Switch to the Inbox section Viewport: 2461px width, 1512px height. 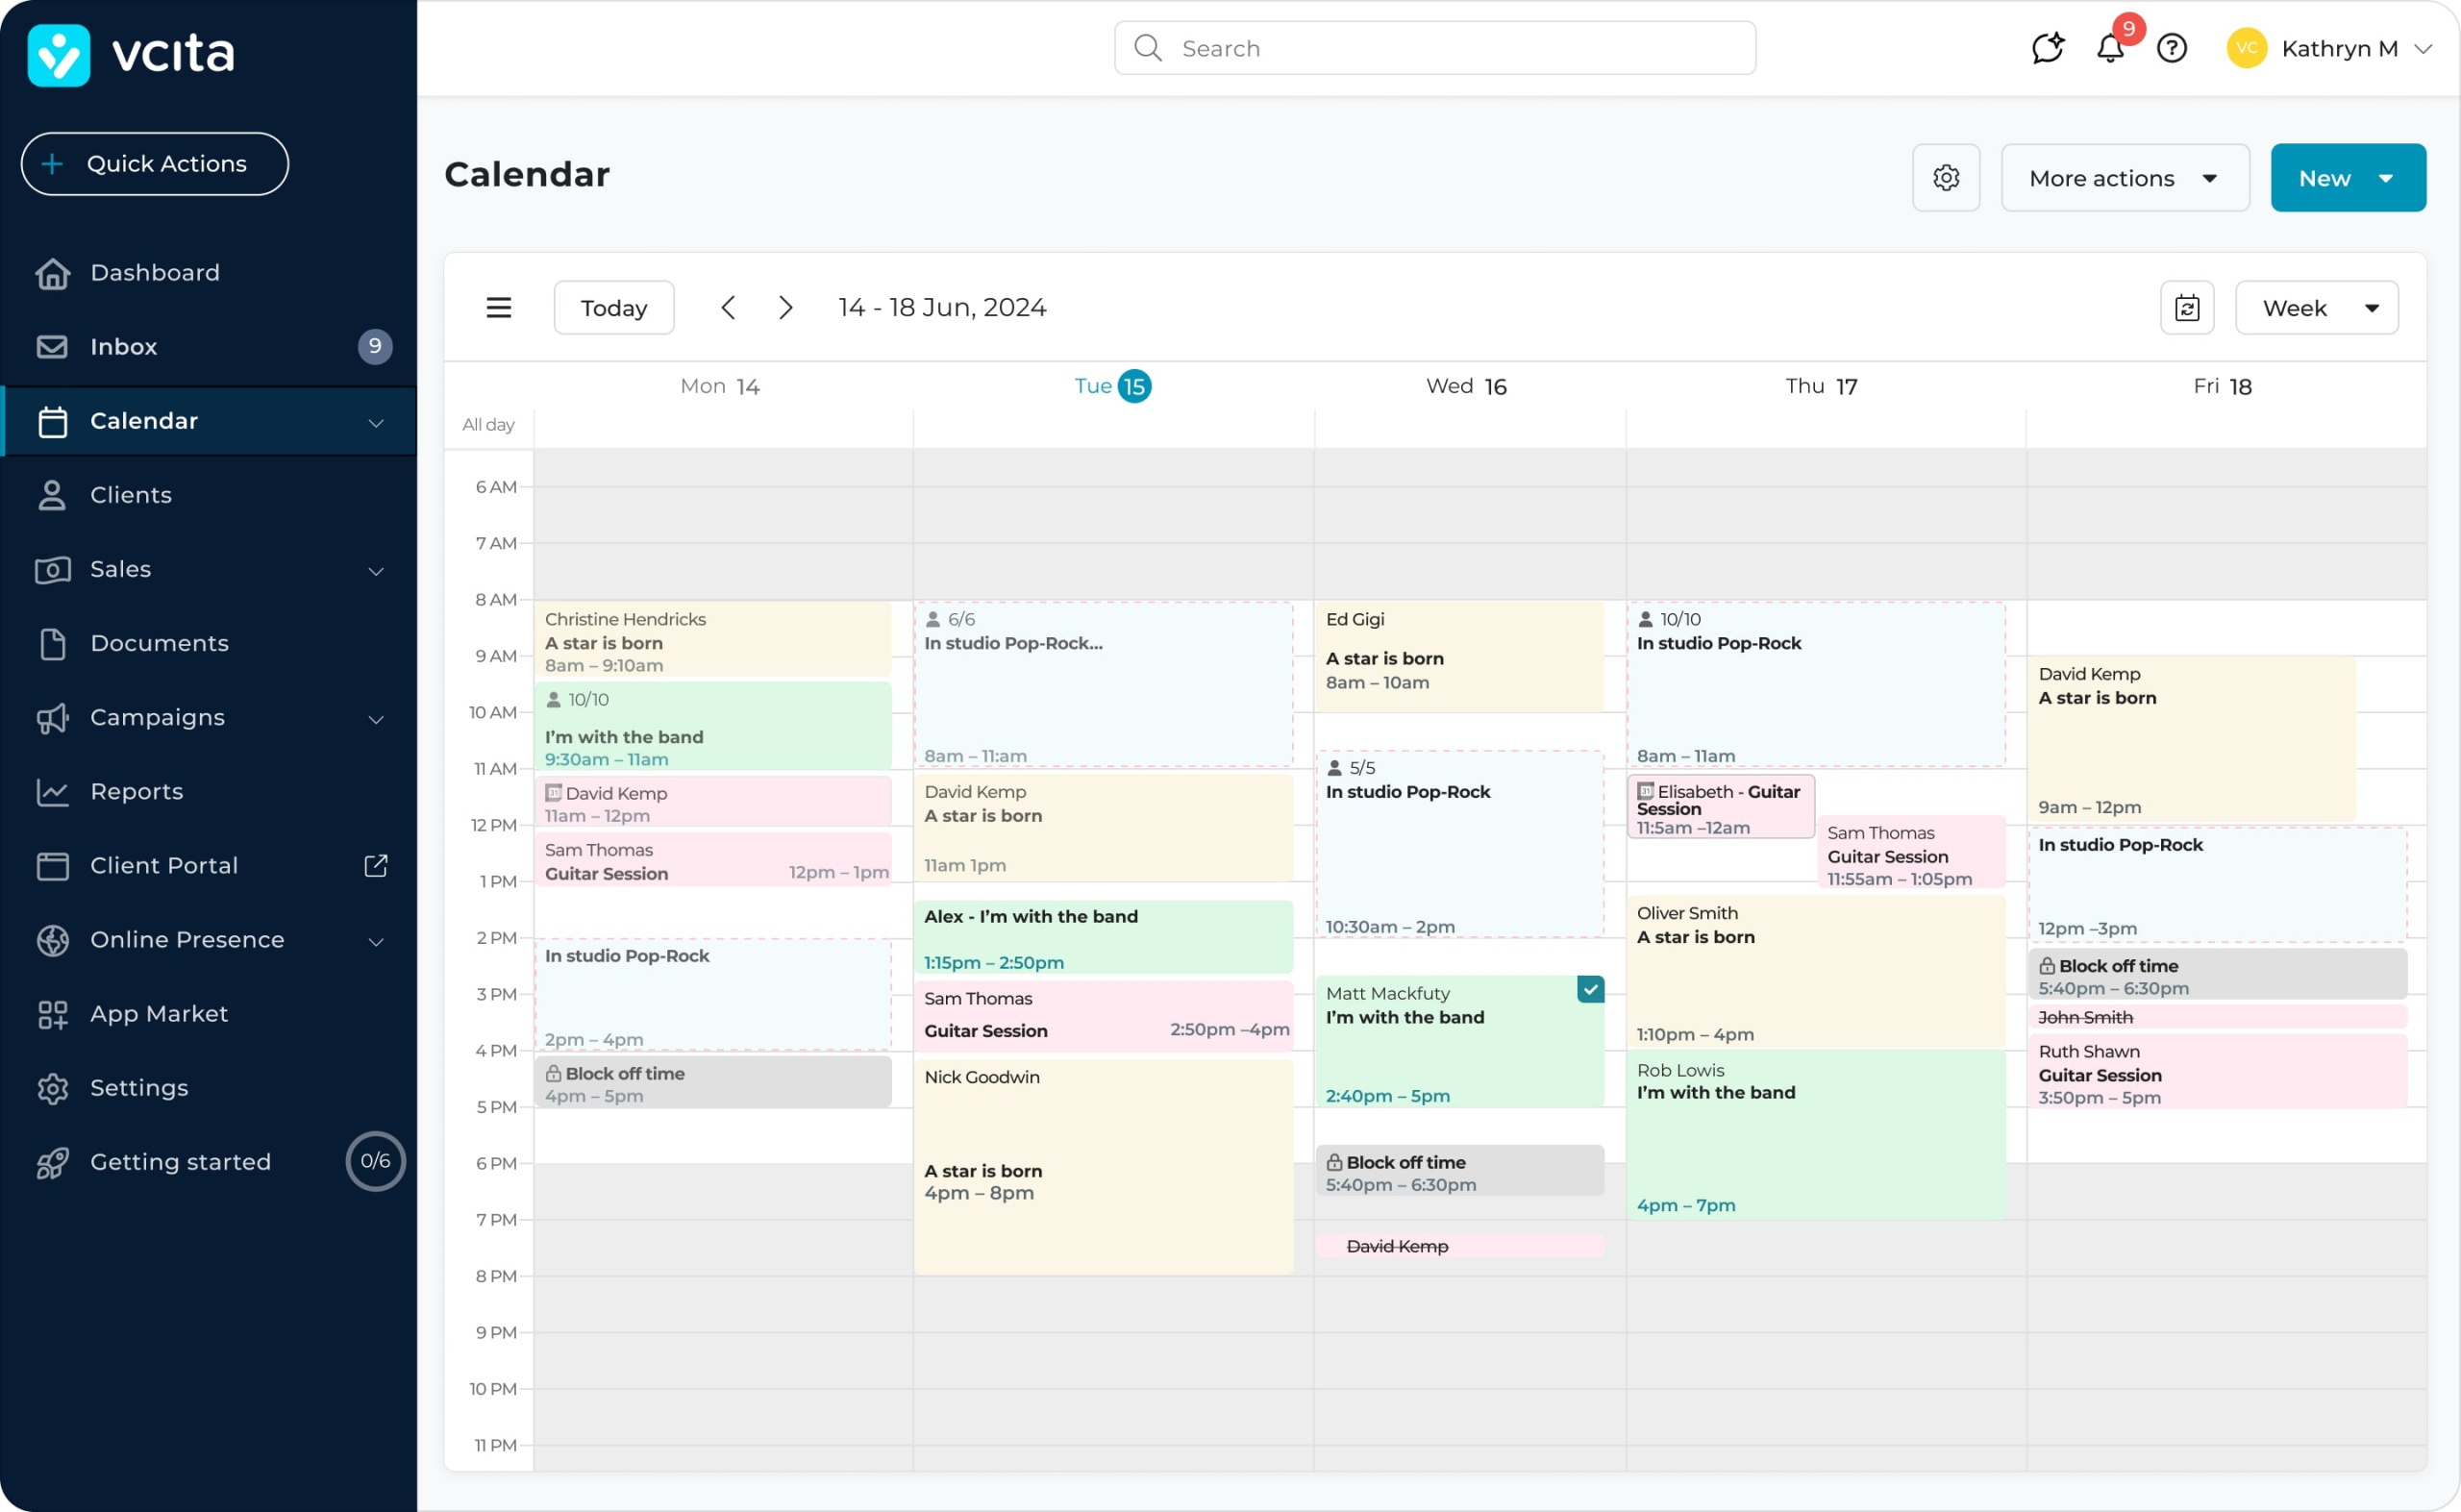[x=123, y=346]
